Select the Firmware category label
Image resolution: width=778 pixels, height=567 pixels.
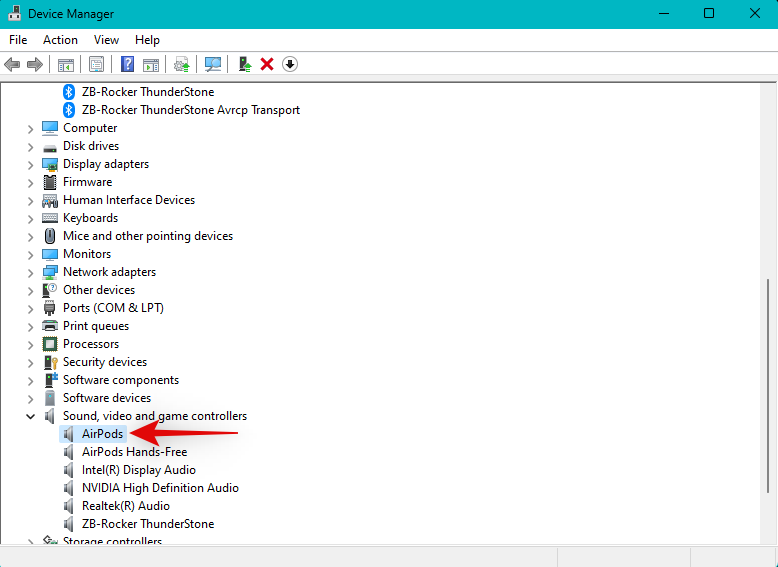[x=87, y=182]
